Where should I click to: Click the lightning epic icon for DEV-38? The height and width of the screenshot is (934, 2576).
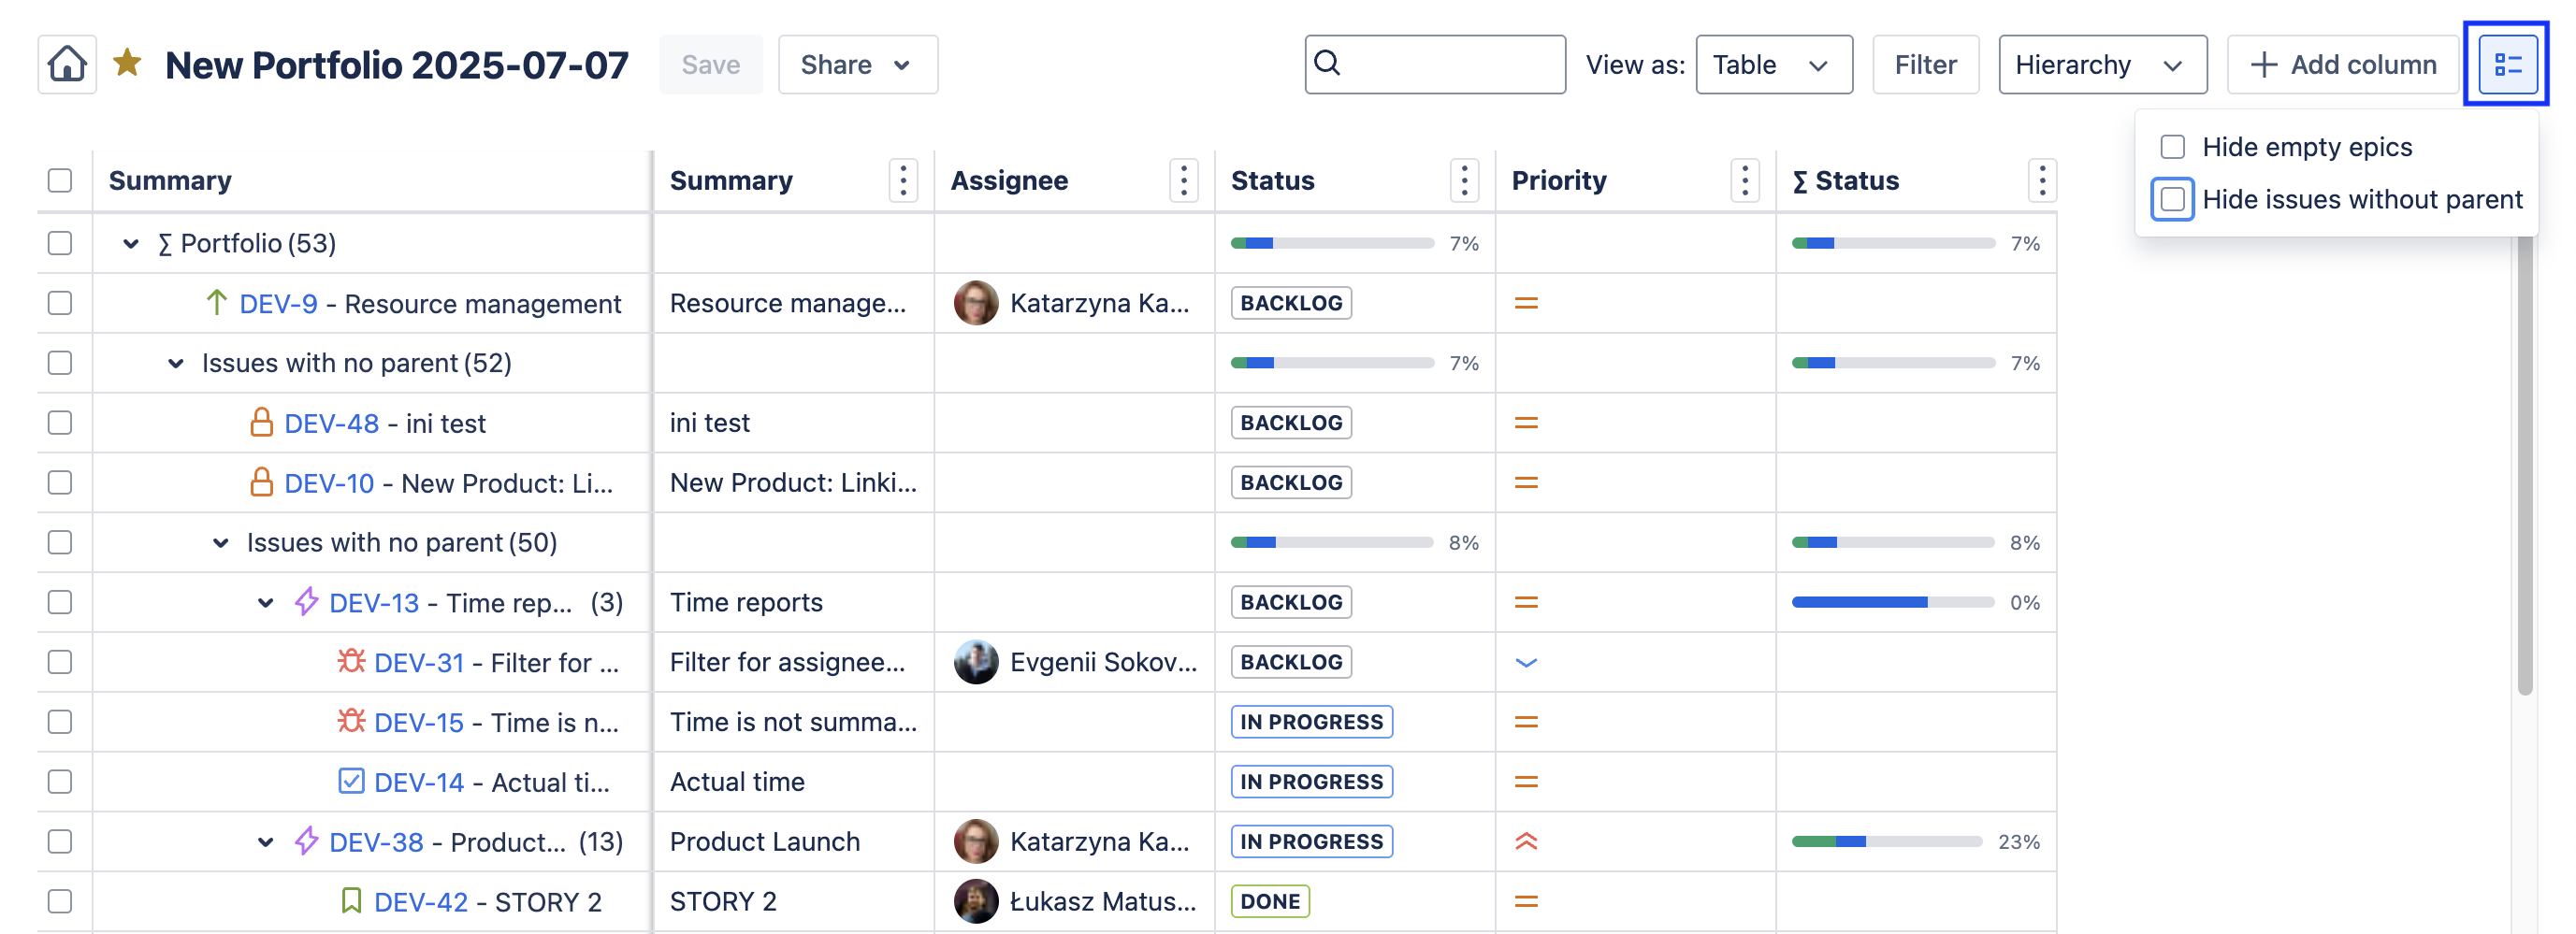point(306,841)
